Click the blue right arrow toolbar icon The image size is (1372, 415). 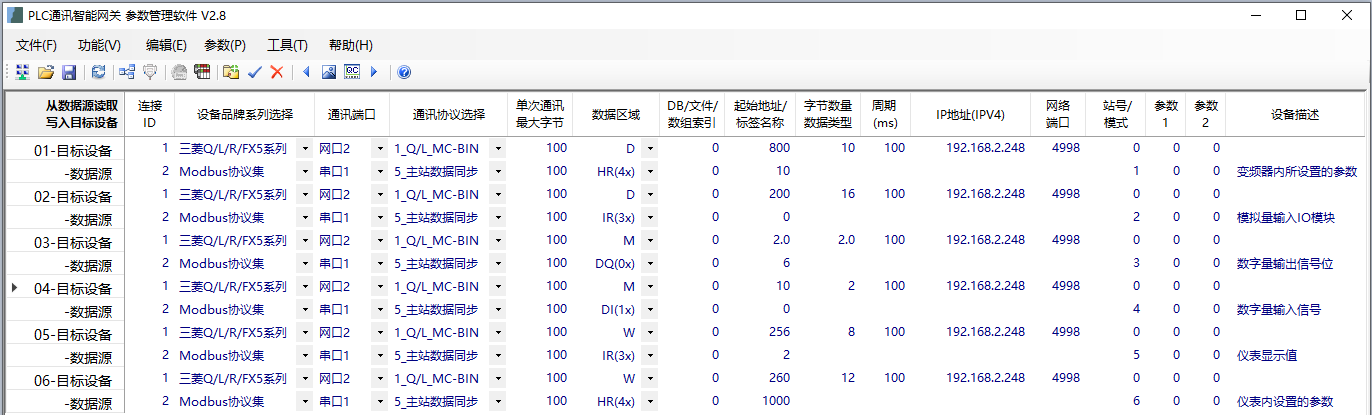coord(374,72)
